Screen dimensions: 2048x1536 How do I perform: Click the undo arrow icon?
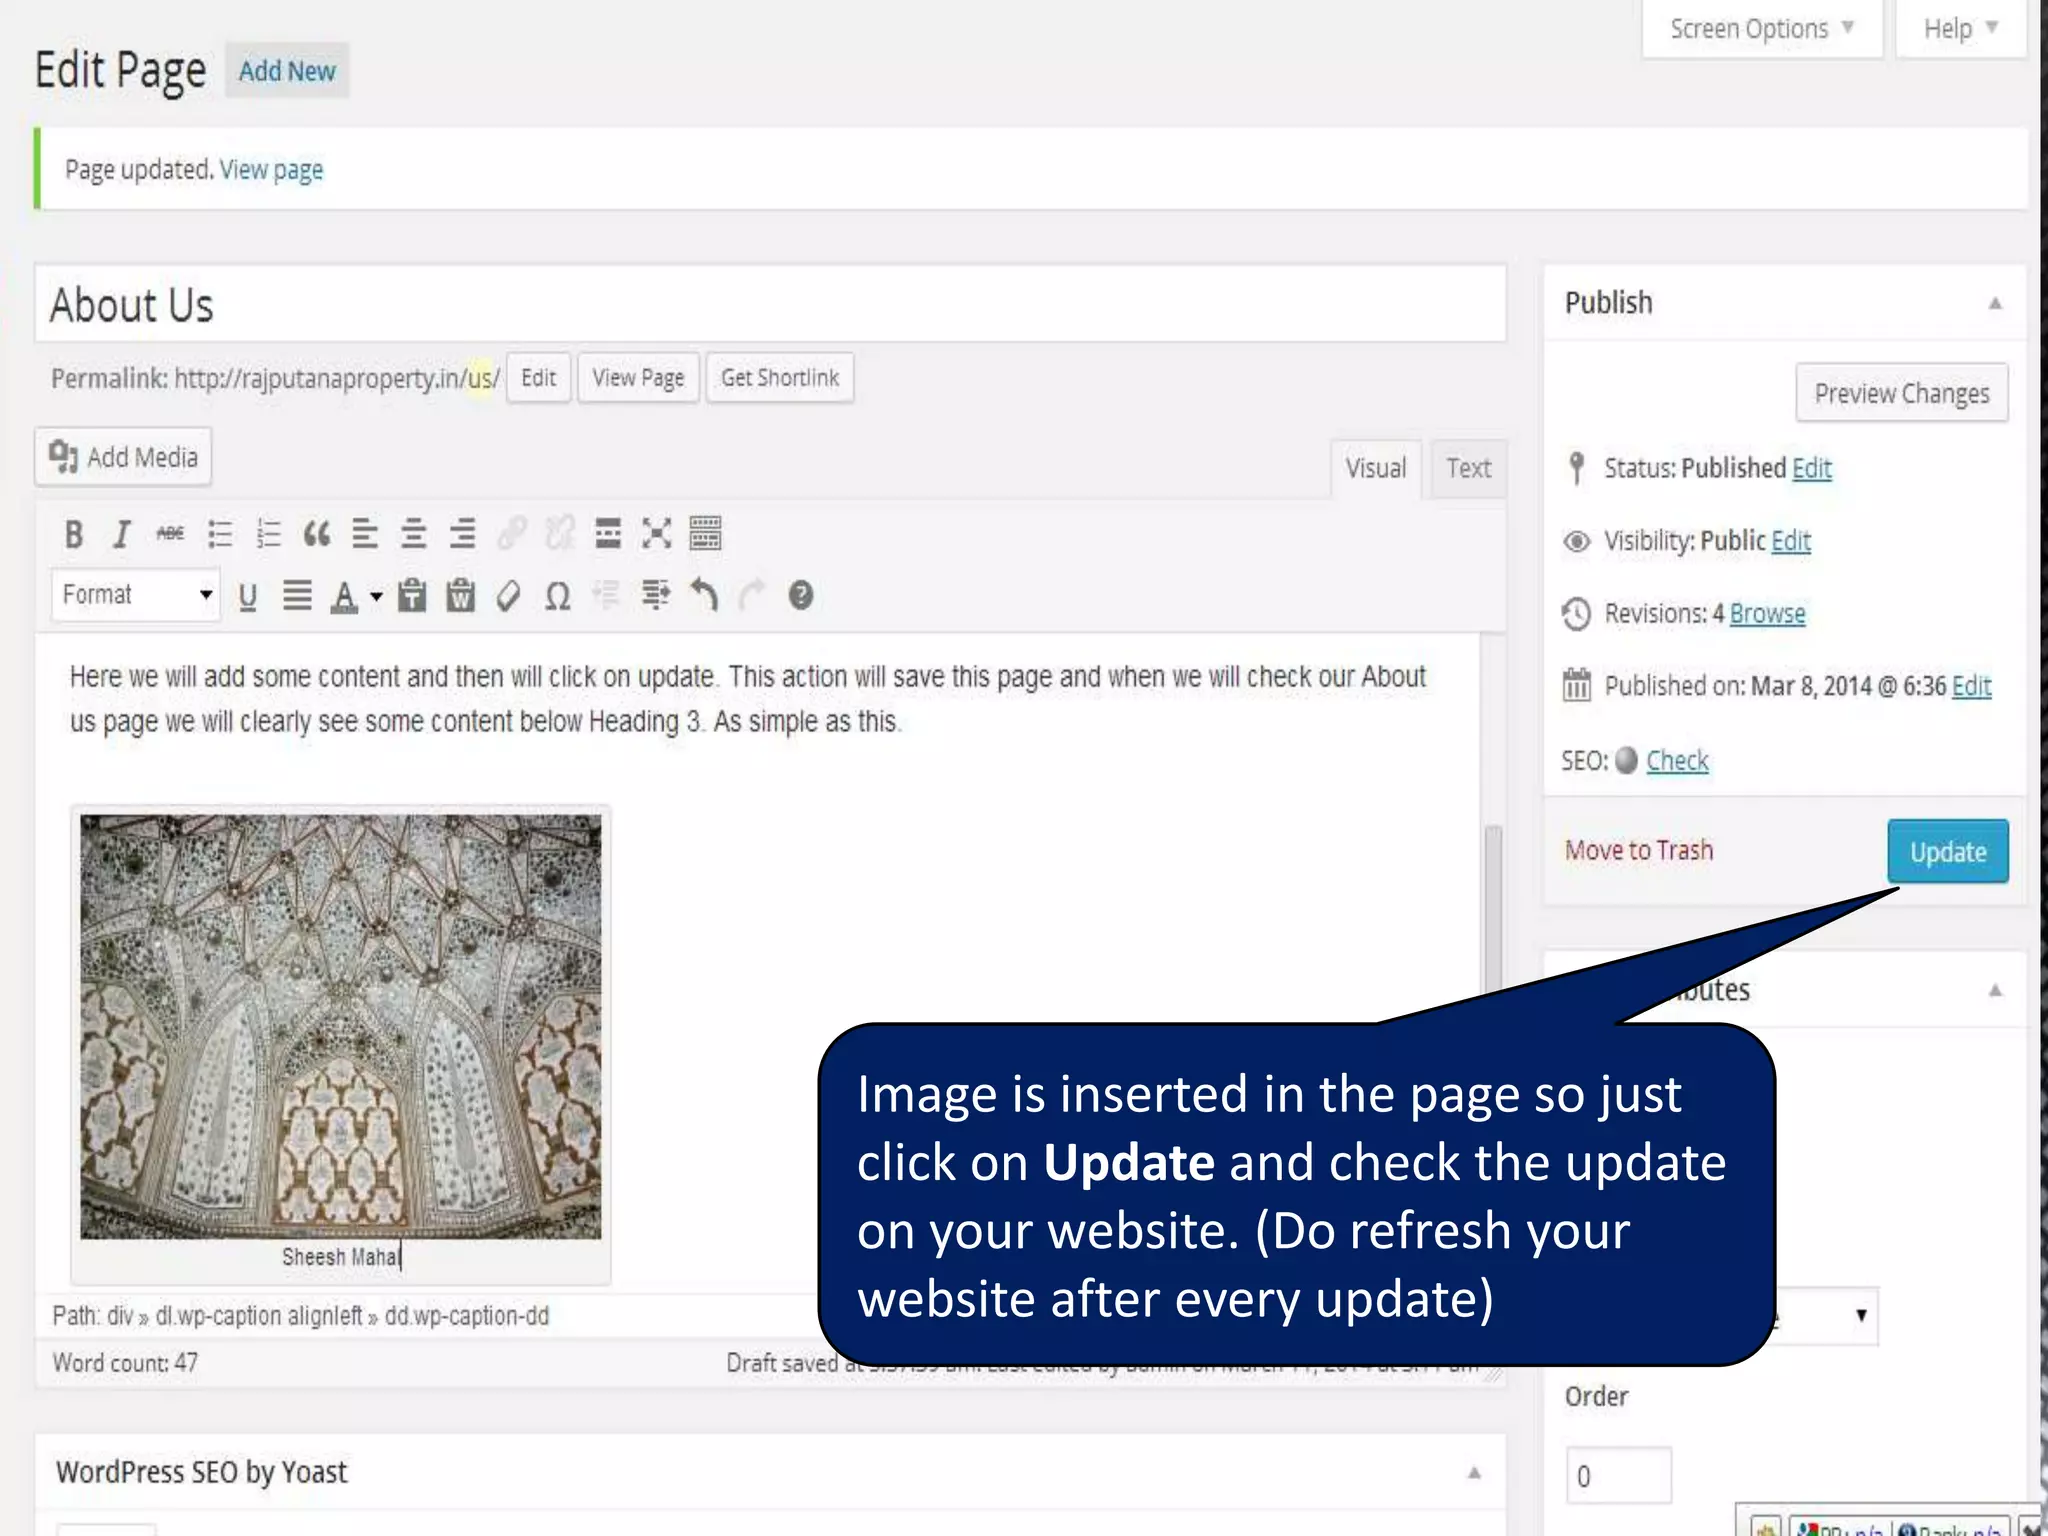tap(704, 596)
